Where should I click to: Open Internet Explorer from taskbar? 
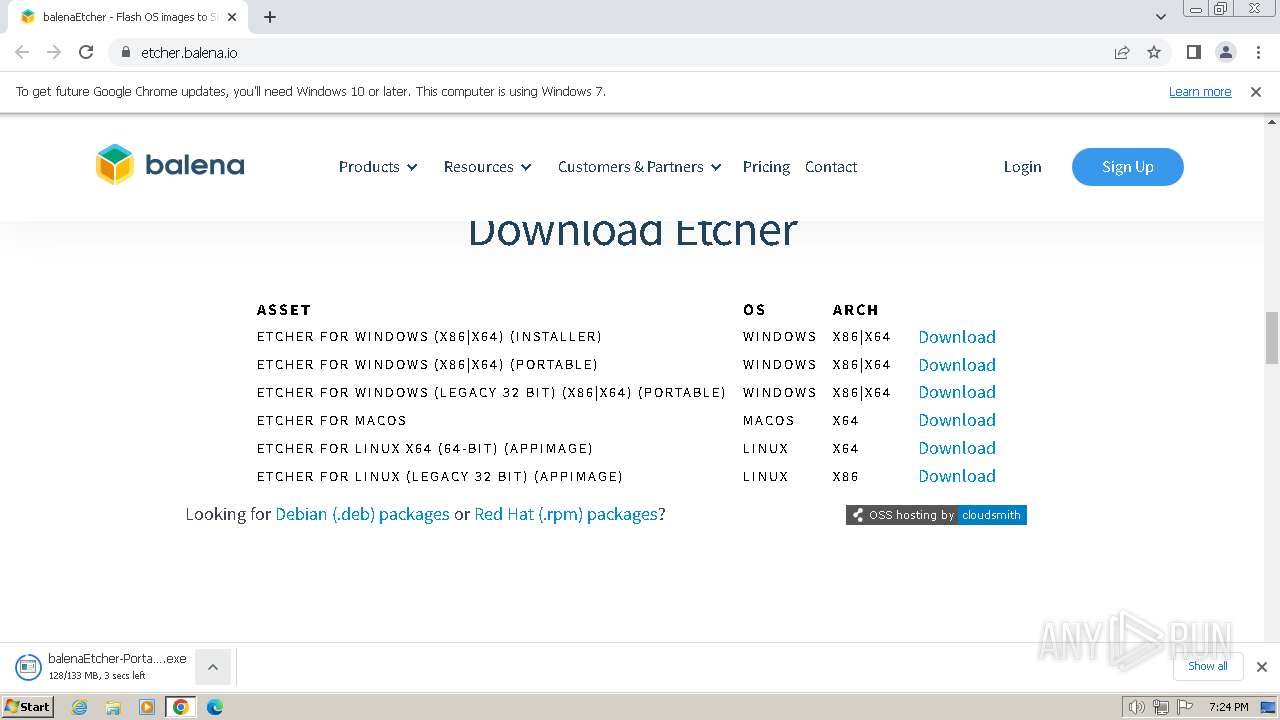(80, 707)
